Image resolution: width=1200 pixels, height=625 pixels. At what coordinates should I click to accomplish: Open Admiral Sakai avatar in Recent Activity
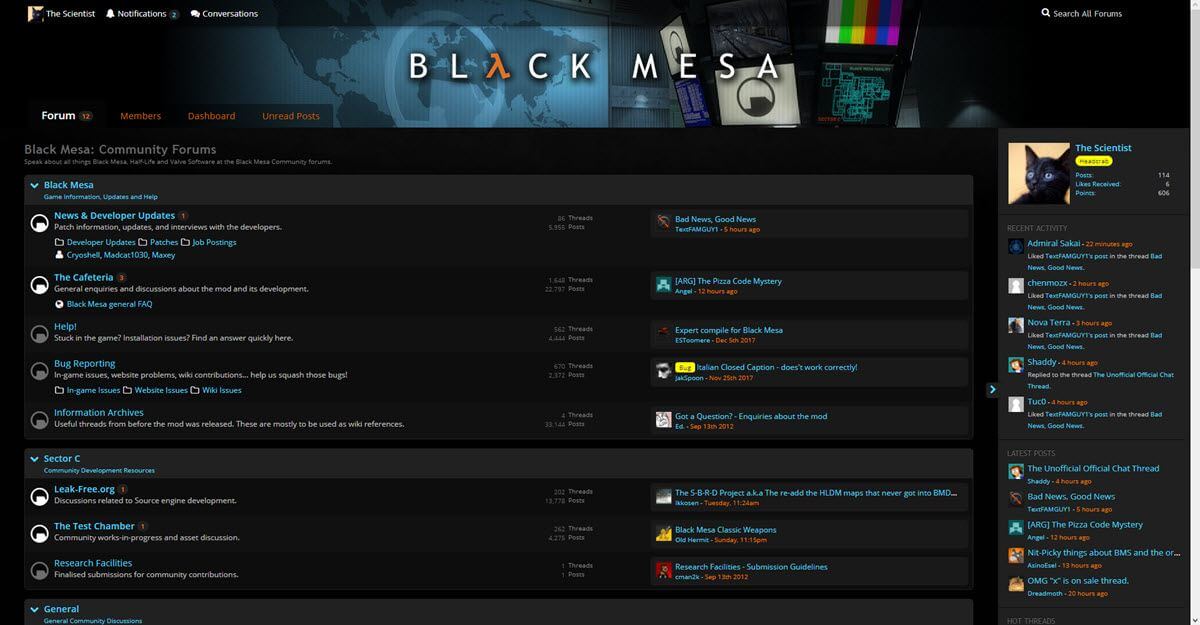click(1016, 246)
